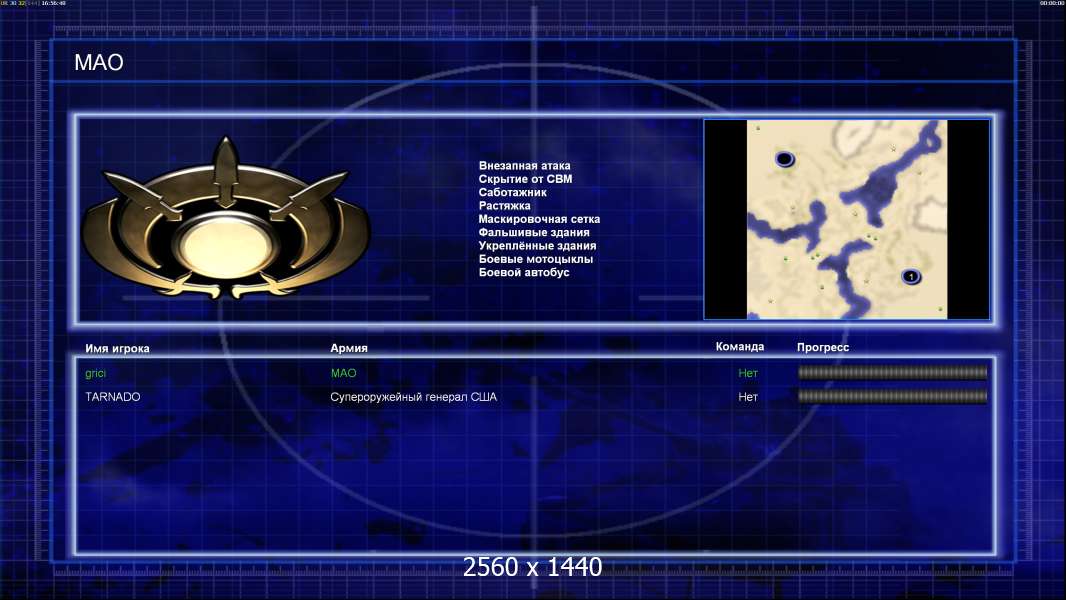This screenshot has width=1066, height=600.
Task: Select the Саботажник ability entry
Action: pos(512,192)
